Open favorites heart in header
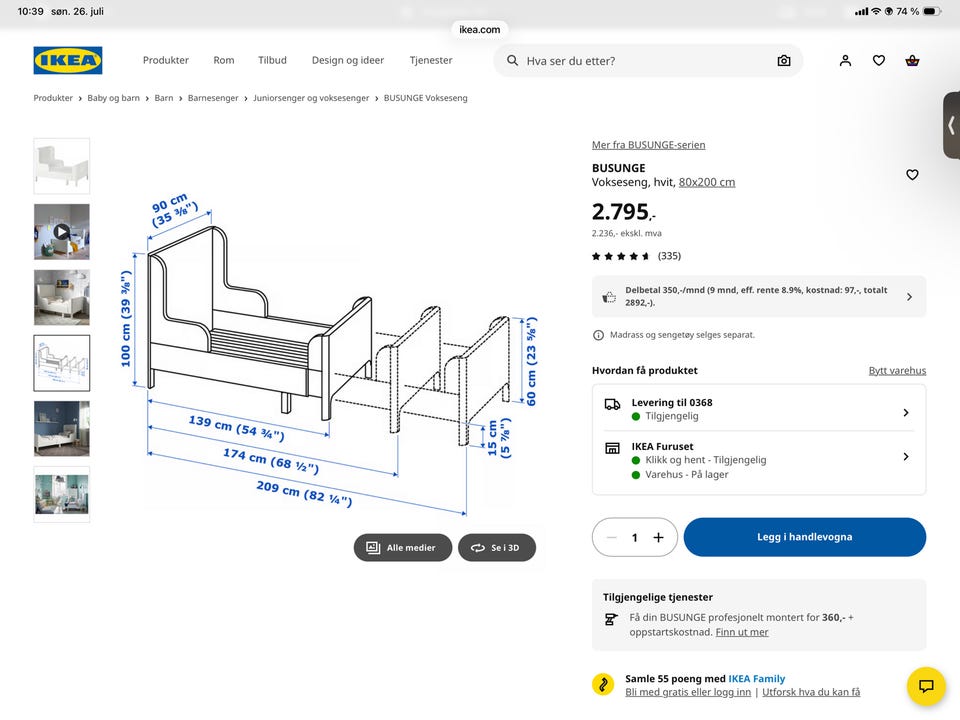The width and height of the screenshot is (960, 720). pos(879,61)
